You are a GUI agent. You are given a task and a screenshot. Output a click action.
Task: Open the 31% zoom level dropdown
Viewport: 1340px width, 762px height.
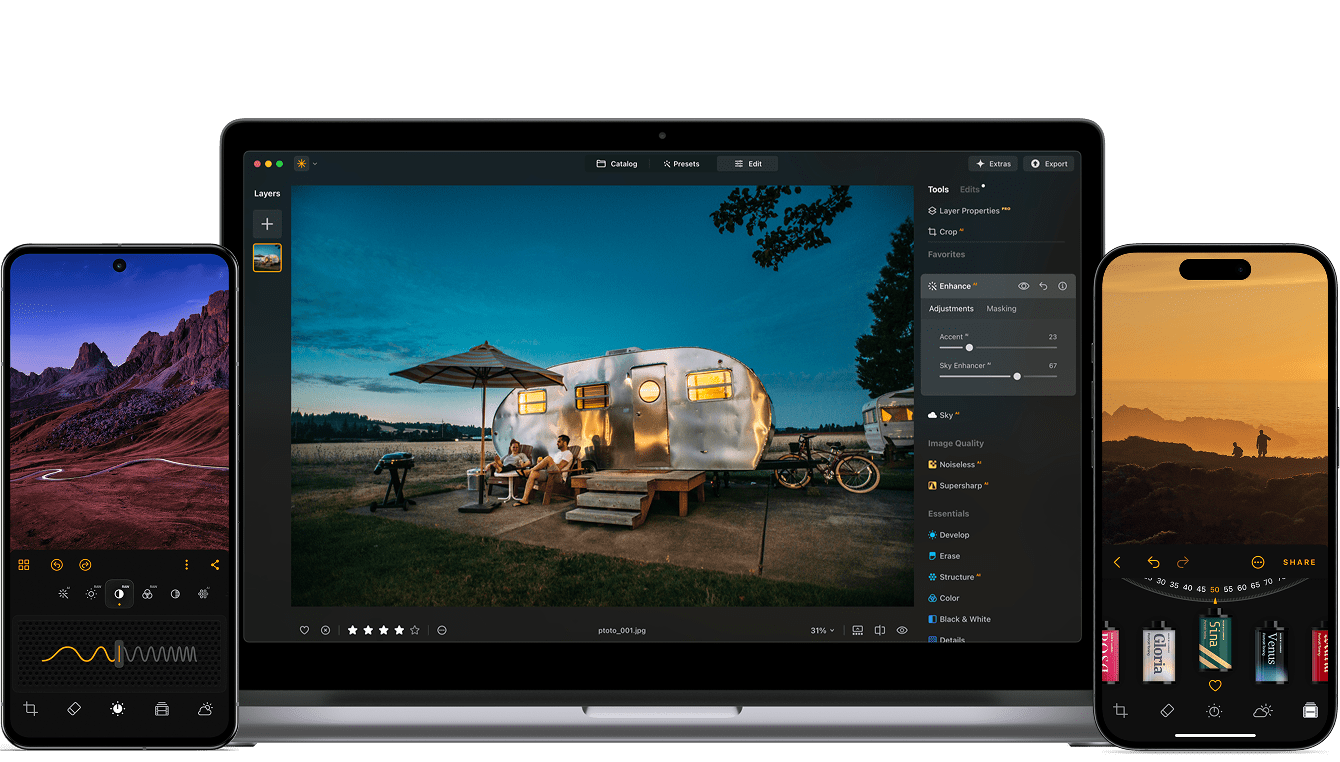pyautogui.click(x=820, y=630)
